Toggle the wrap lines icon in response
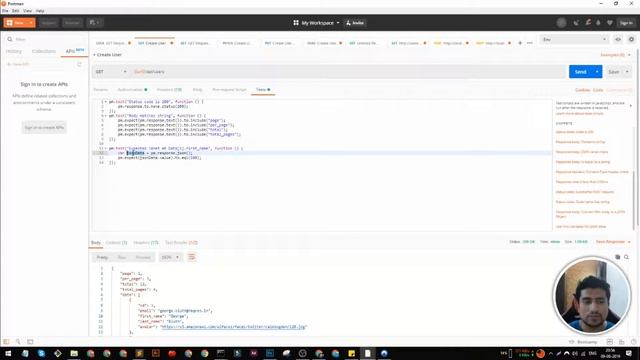640x360 pixels. click(x=191, y=257)
